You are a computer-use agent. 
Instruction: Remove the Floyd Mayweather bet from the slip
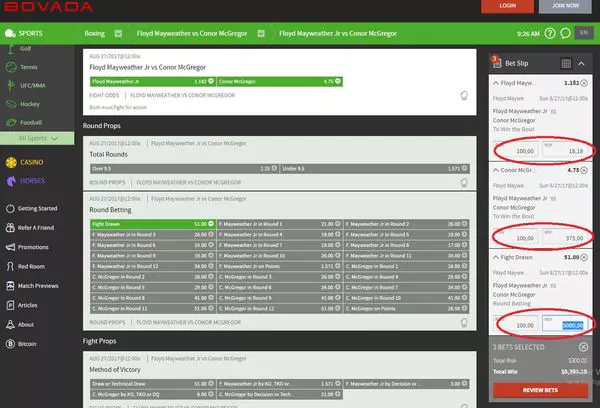pos(584,83)
